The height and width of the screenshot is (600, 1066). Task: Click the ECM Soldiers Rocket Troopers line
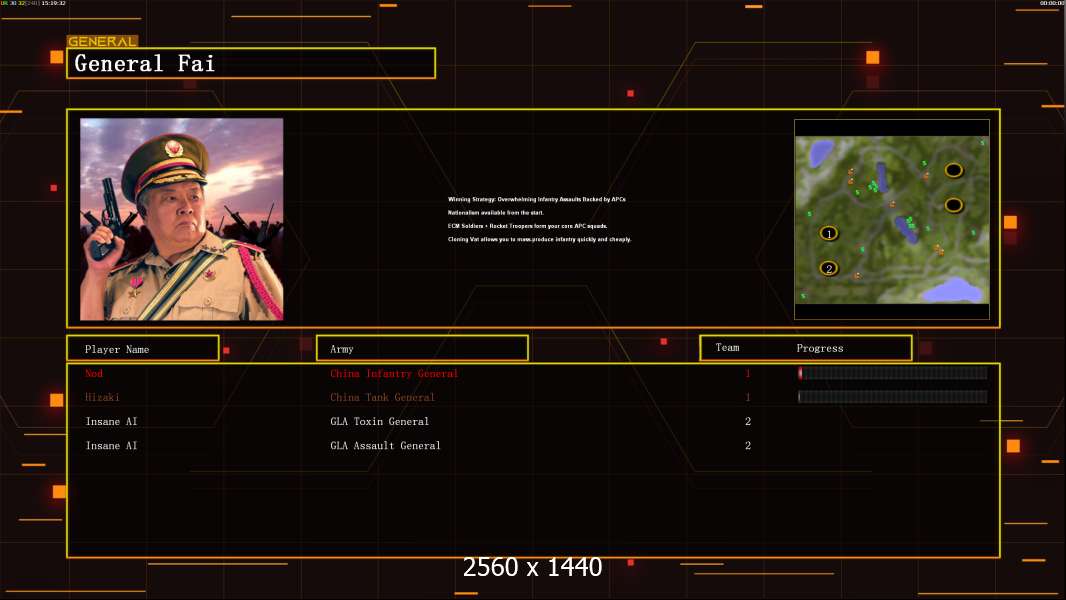click(x=527, y=226)
